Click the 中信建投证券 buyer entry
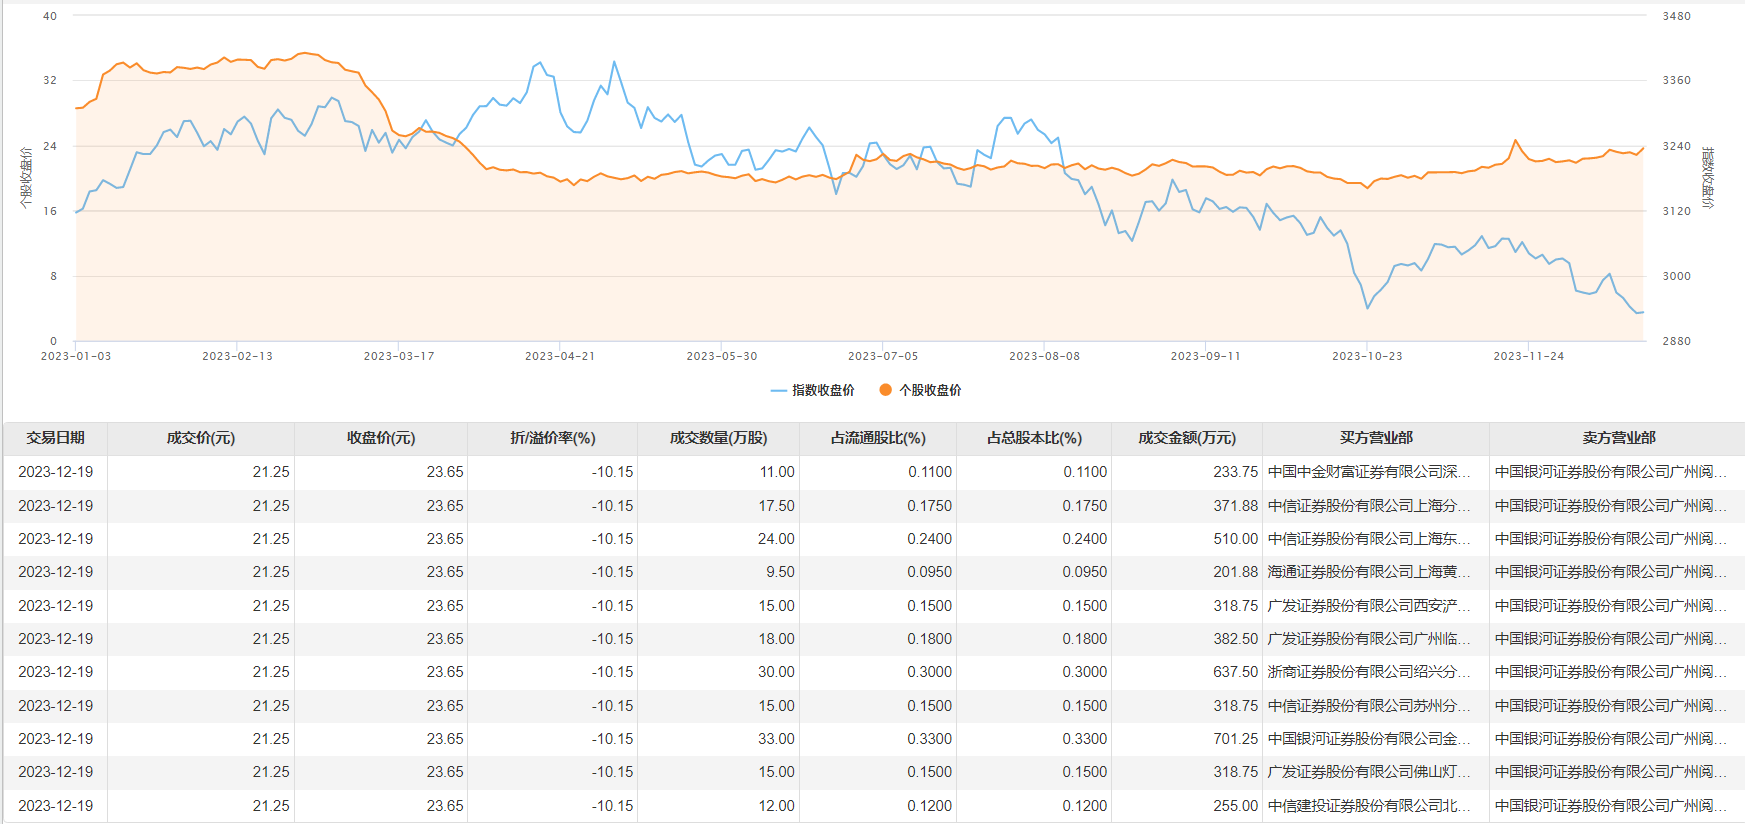 point(1368,806)
